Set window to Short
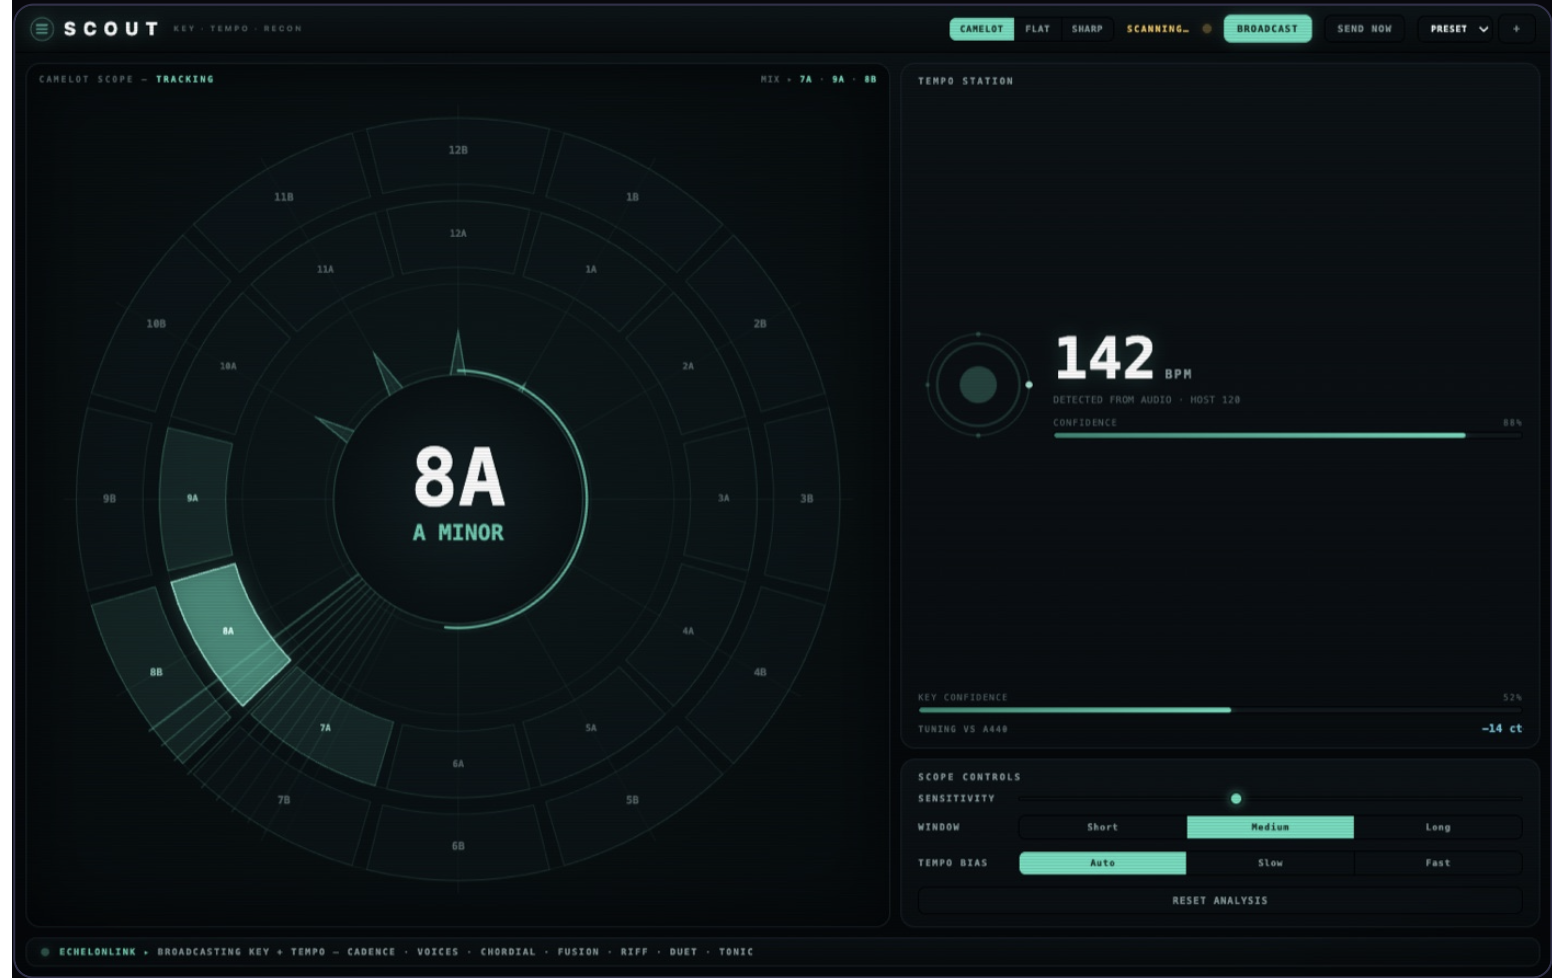Viewport: 1565px width, 978px height. (1103, 827)
